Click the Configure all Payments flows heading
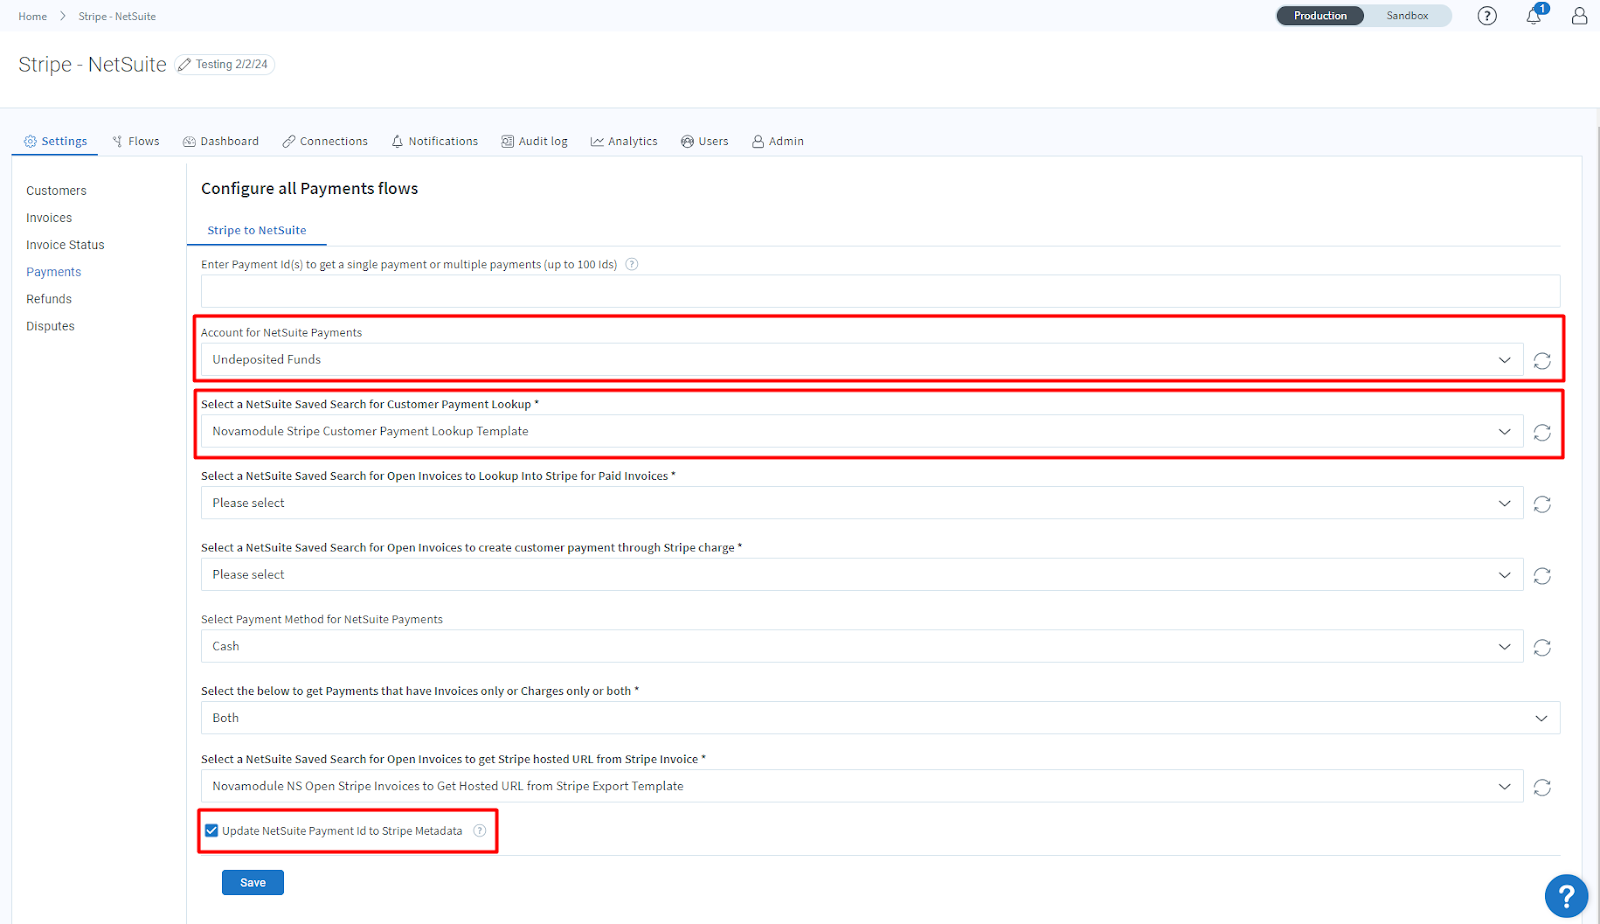Image resolution: width=1600 pixels, height=924 pixels. 310,189
